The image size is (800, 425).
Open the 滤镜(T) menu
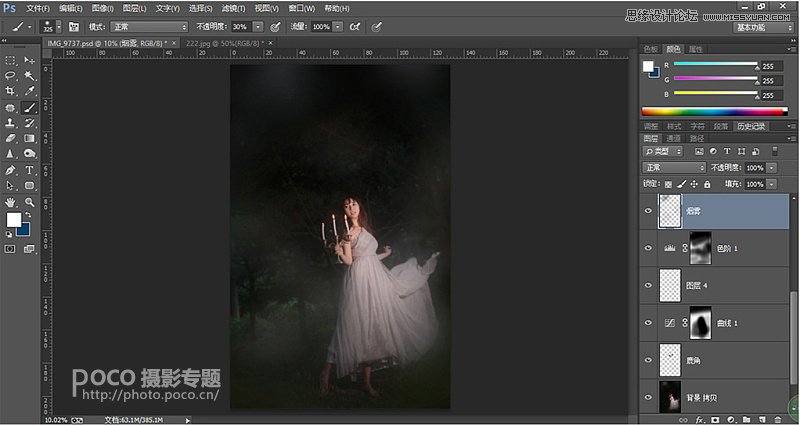pos(233,9)
